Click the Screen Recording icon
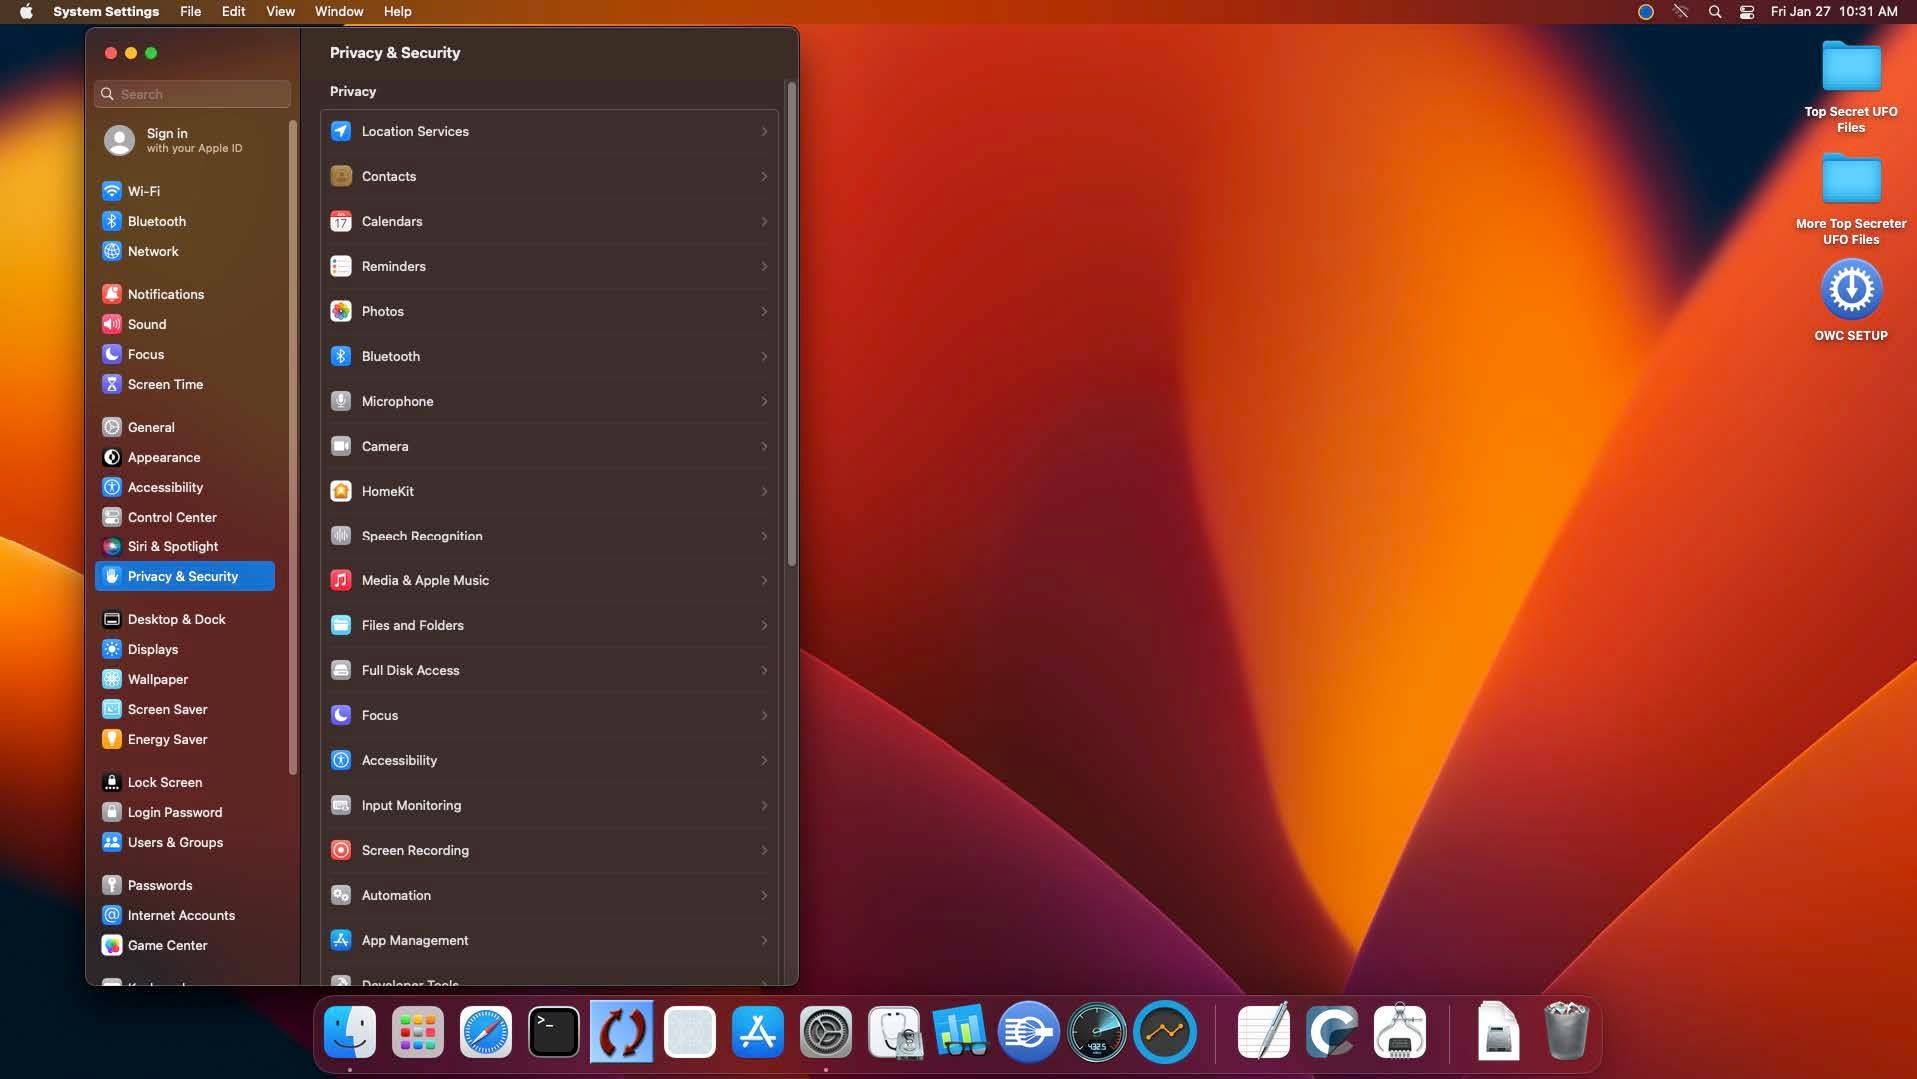The width and height of the screenshot is (1917, 1079). point(341,850)
